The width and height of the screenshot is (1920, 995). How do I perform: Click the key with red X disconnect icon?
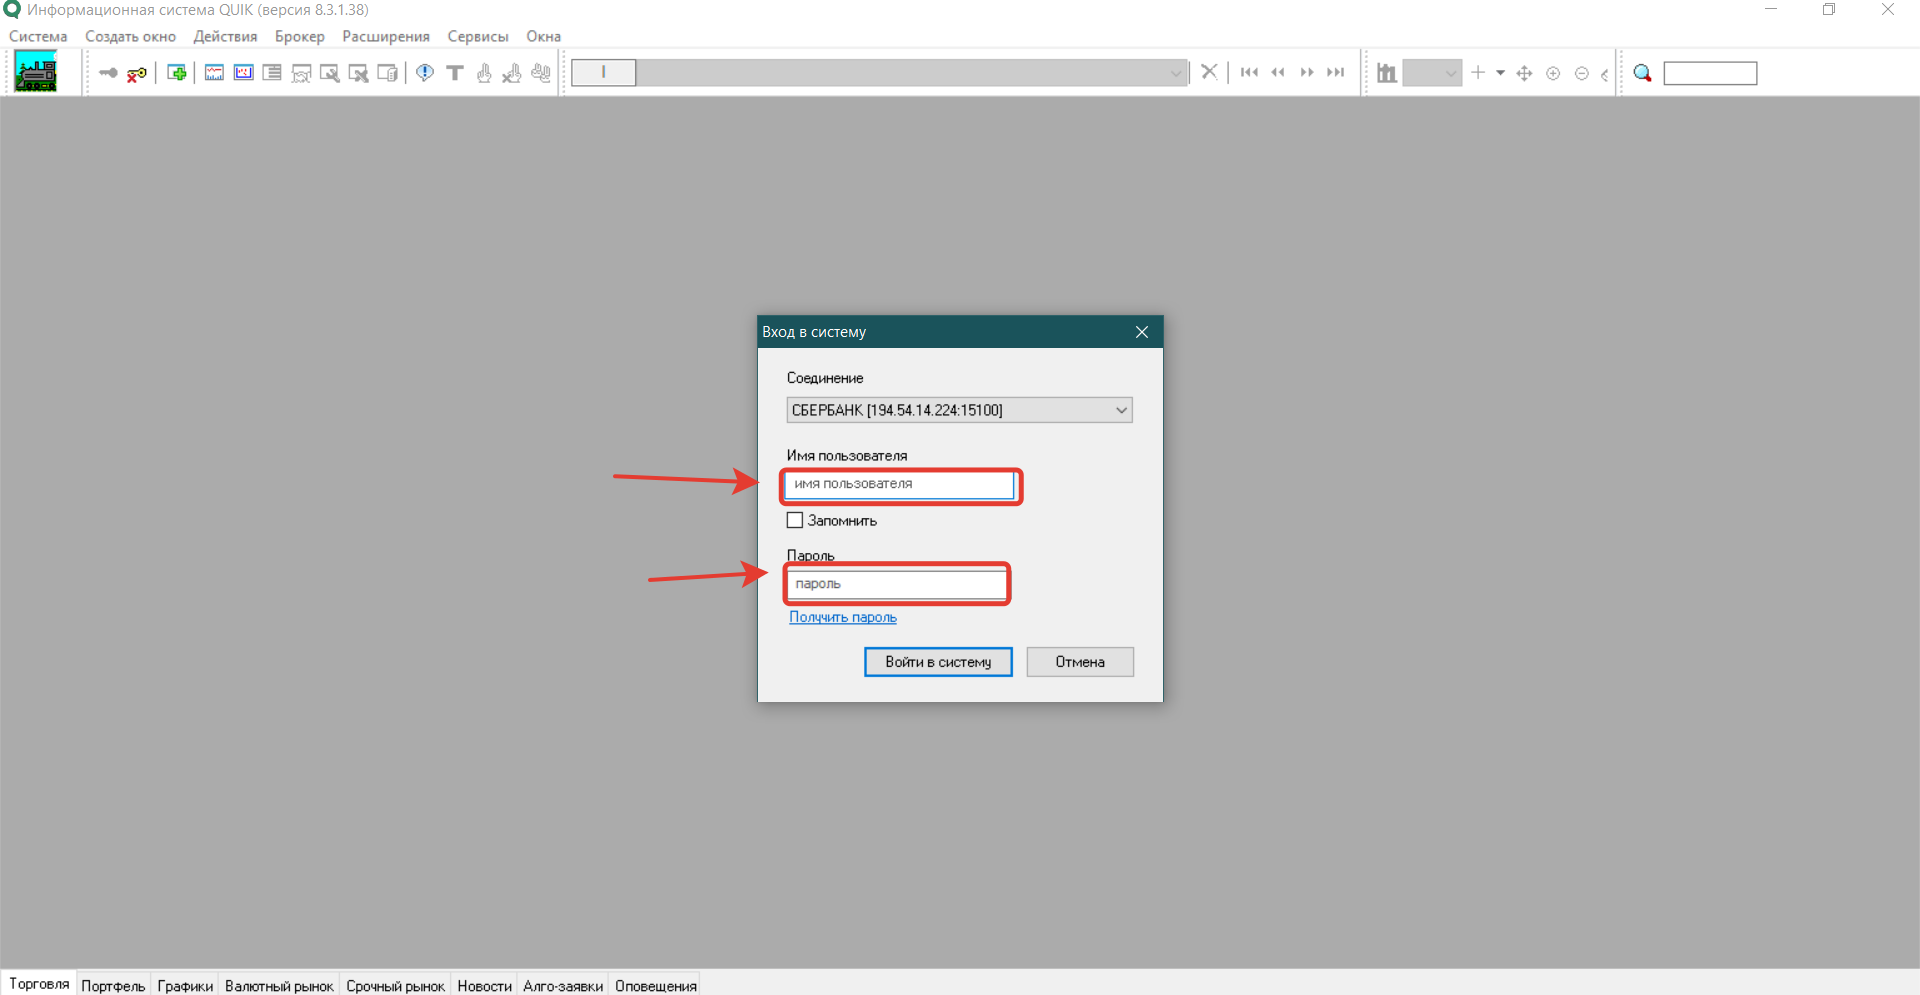137,73
